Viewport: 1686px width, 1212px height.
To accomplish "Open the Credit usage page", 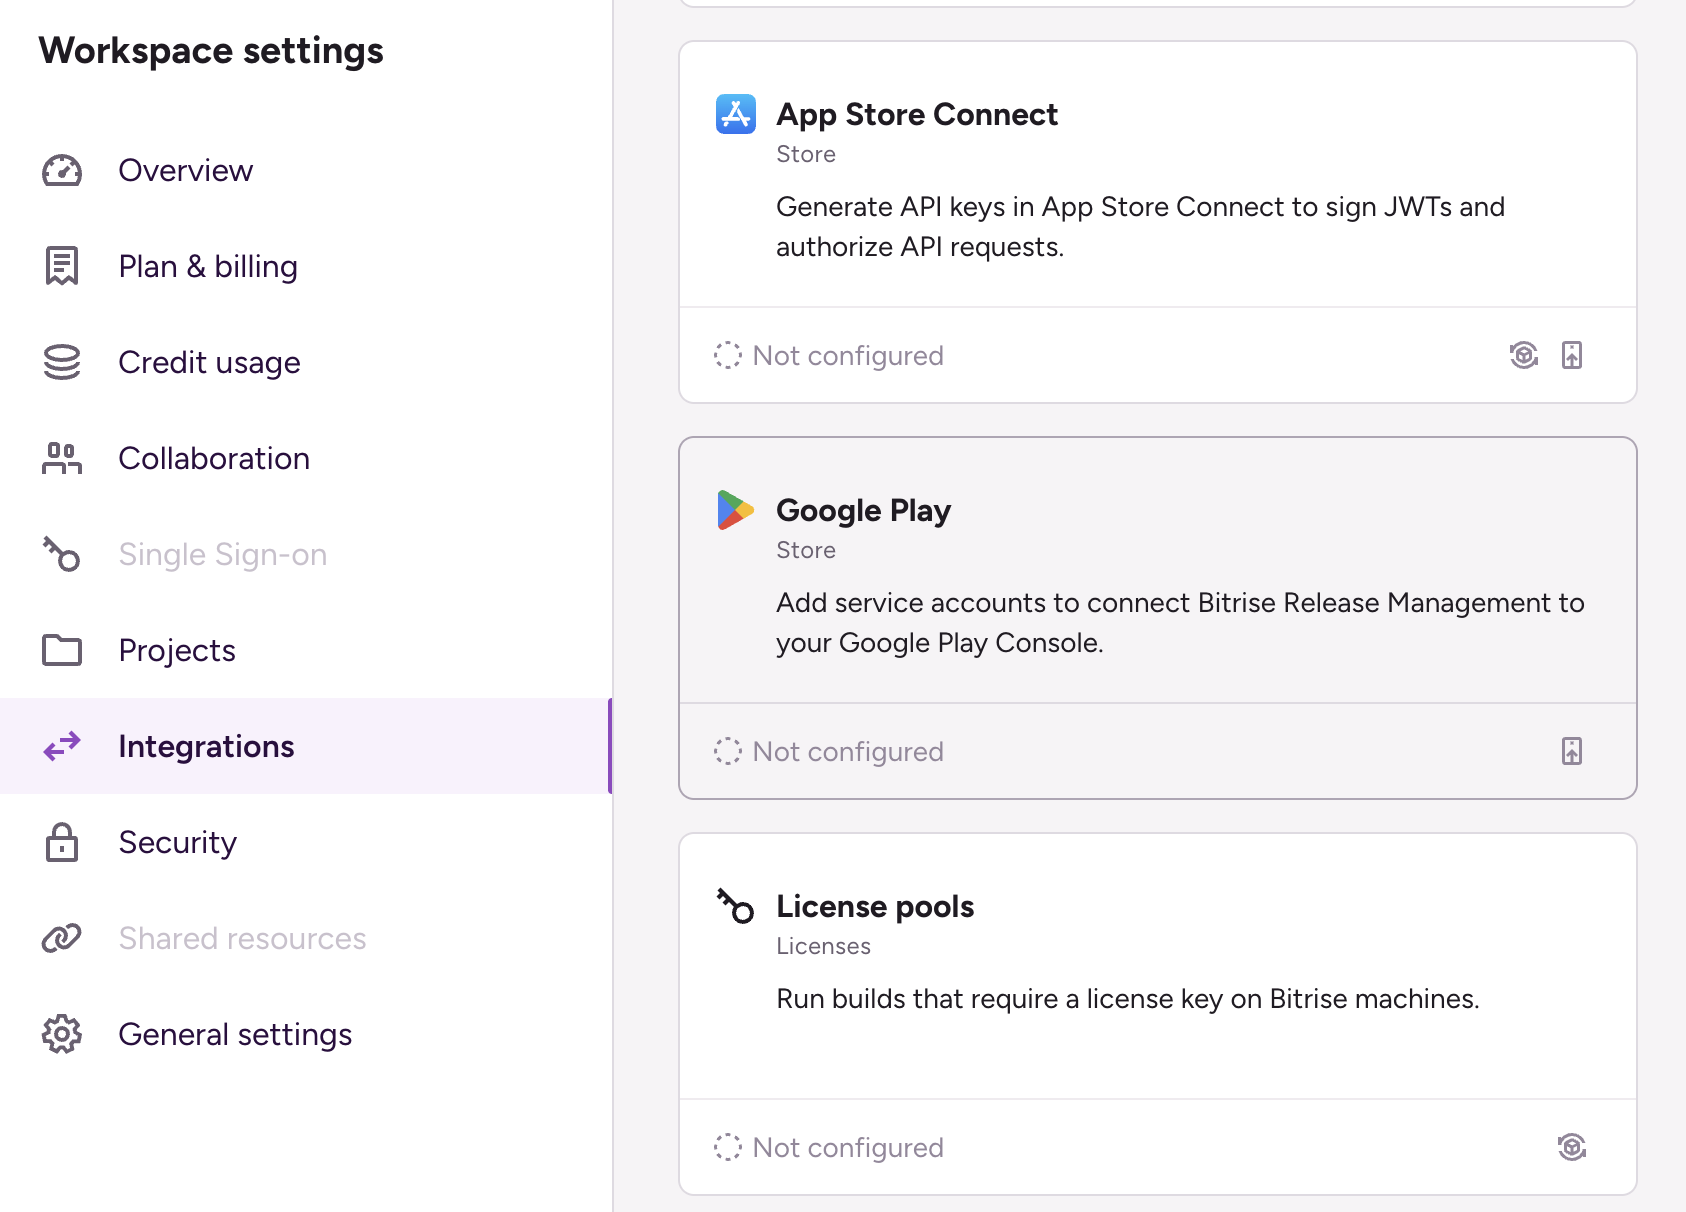I will click(209, 362).
